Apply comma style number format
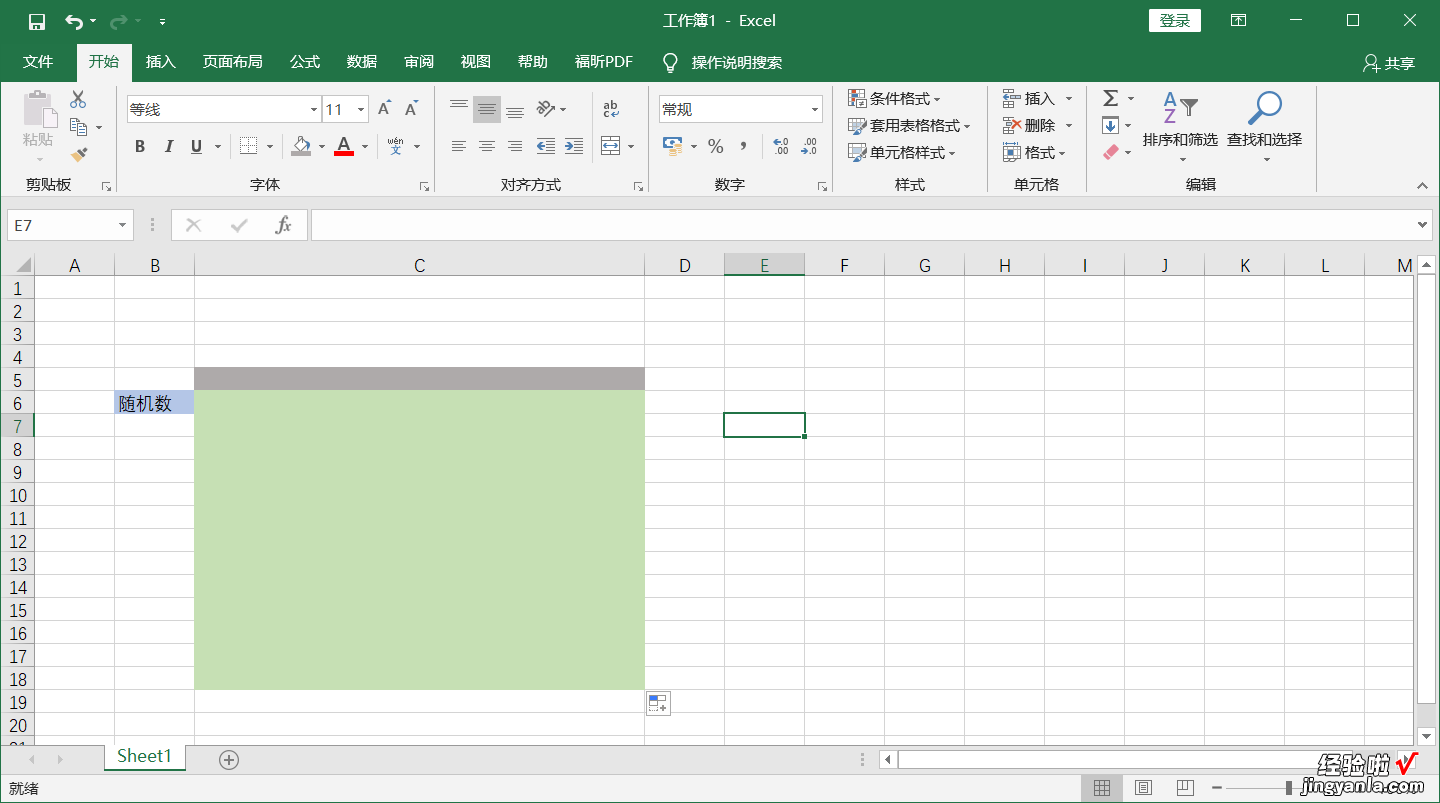 tap(744, 146)
